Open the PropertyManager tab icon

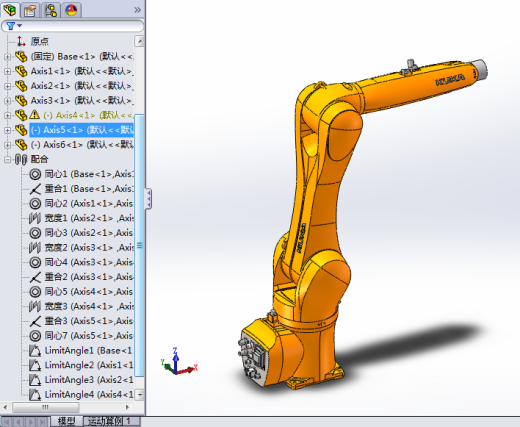(x=30, y=10)
